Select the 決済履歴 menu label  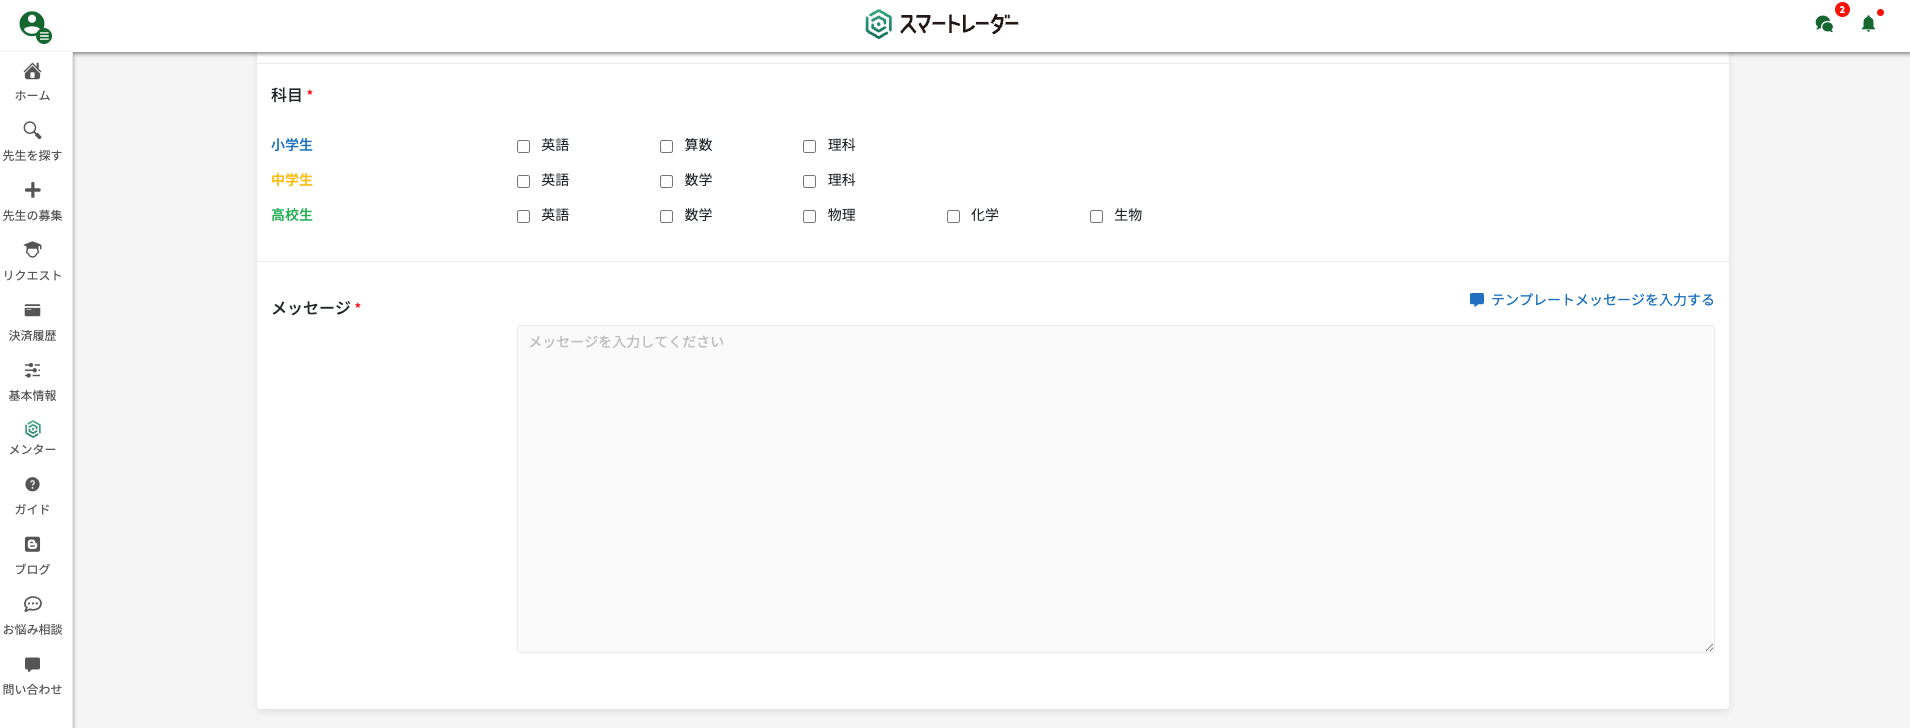32,336
